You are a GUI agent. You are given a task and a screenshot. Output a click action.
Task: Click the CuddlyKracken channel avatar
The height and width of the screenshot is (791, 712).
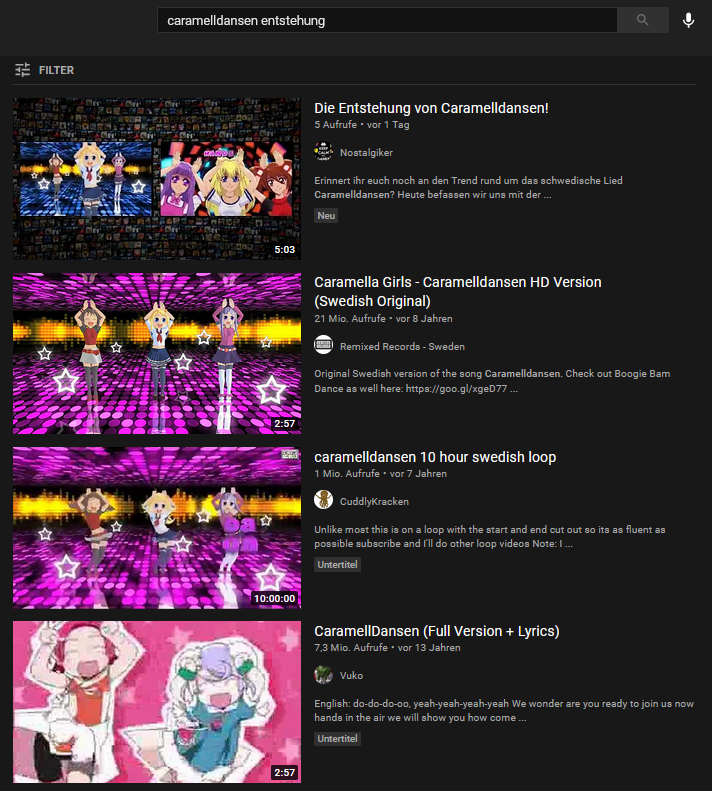[323, 501]
